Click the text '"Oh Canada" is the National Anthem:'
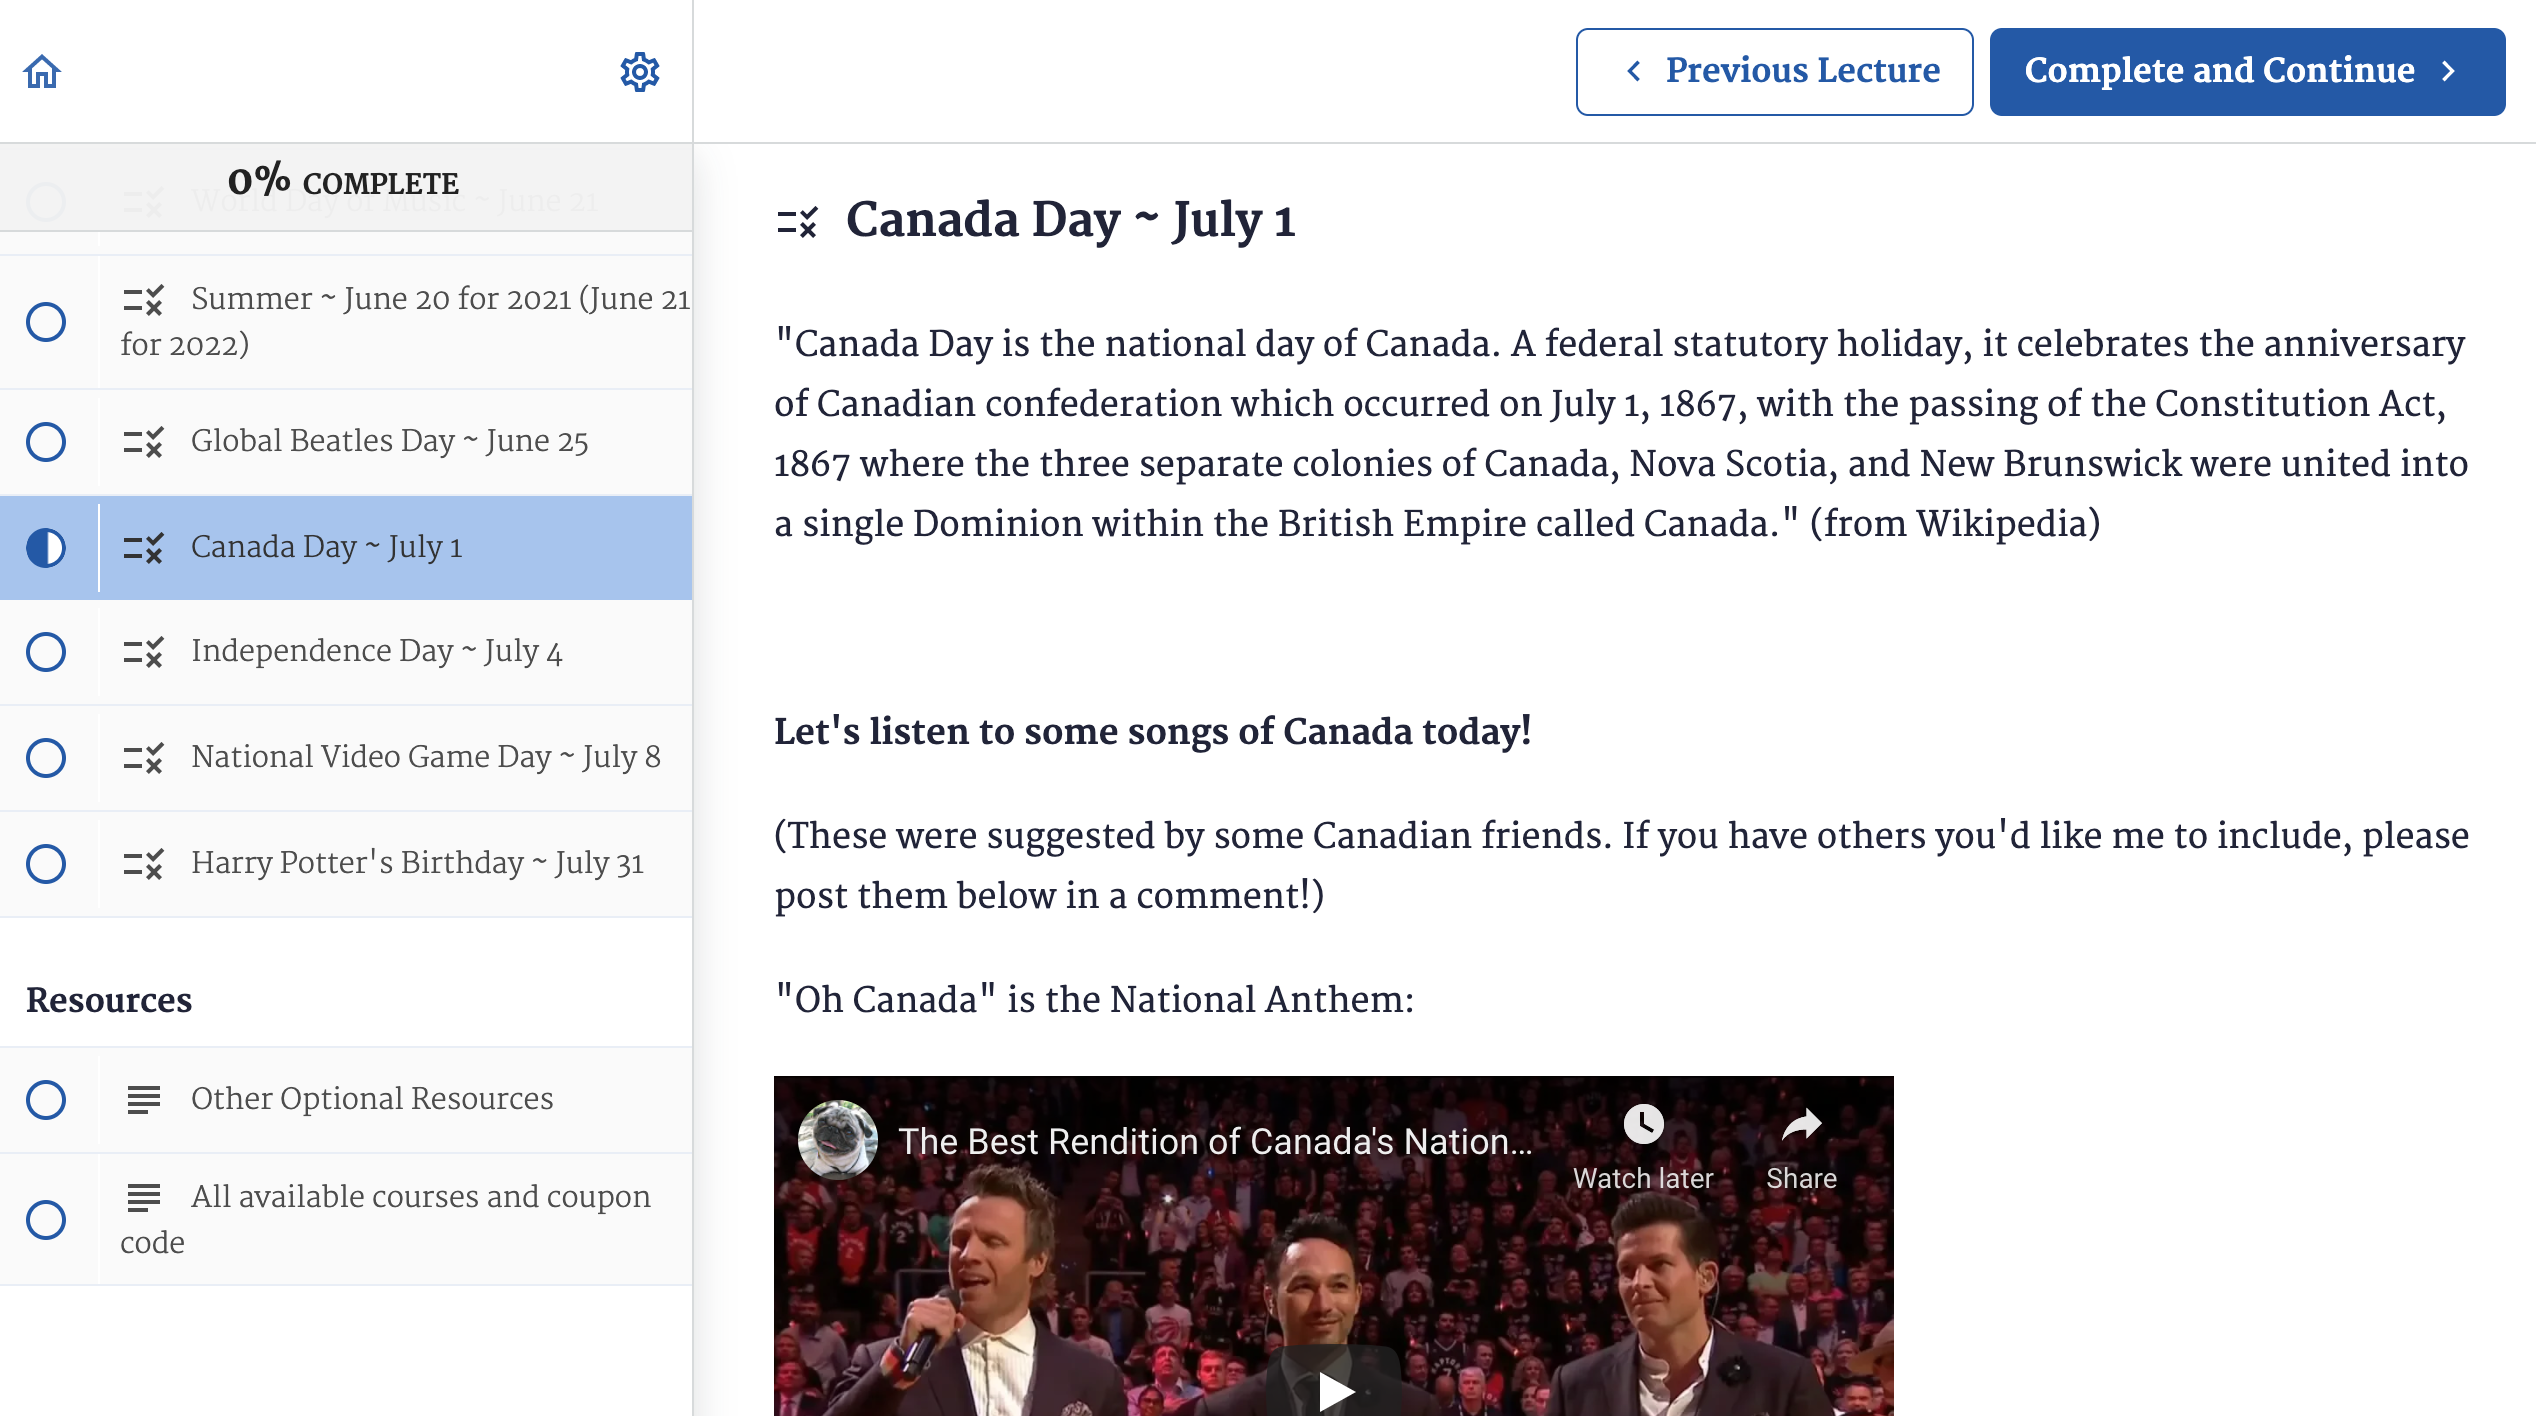2536x1416 pixels. point(1094,1000)
